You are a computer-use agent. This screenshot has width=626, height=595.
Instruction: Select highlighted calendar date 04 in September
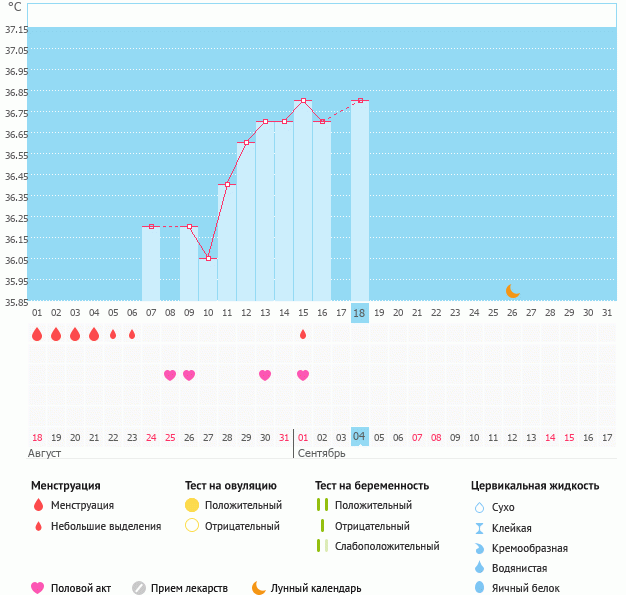click(360, 437)
